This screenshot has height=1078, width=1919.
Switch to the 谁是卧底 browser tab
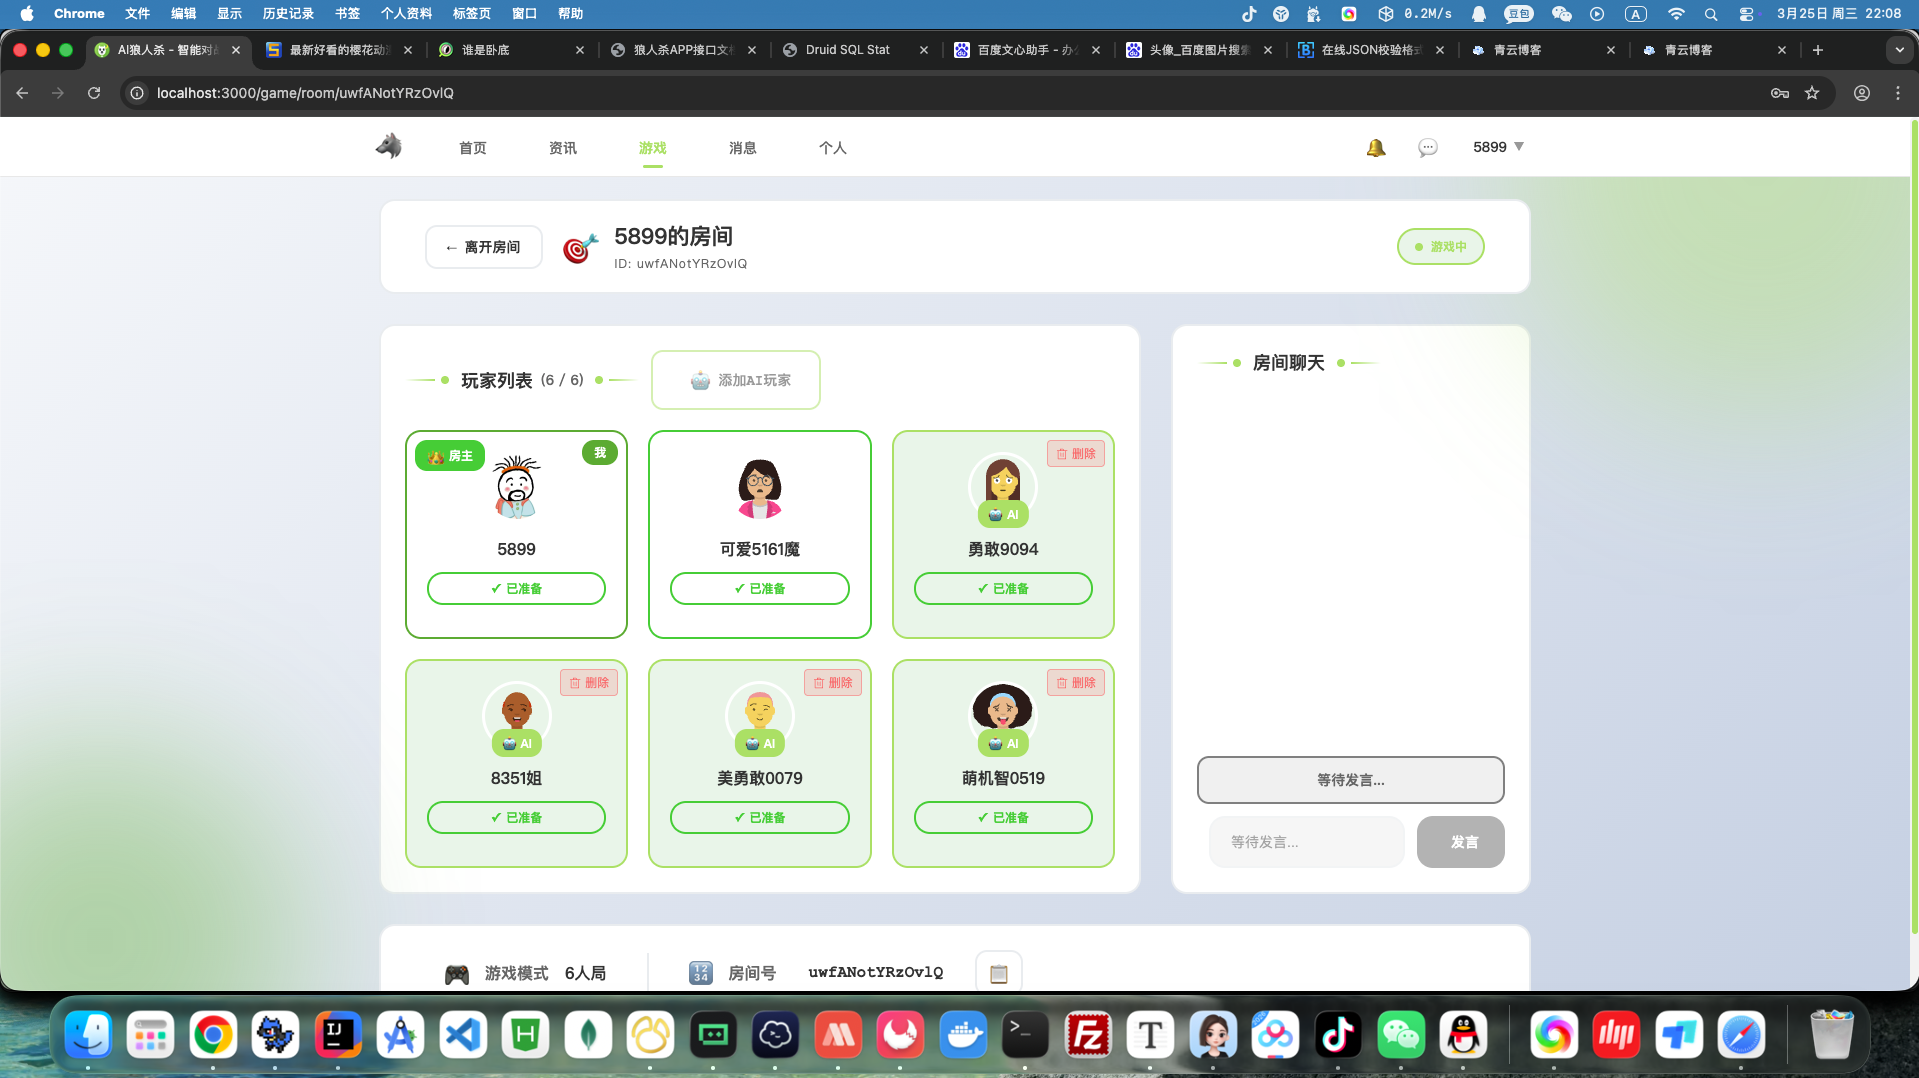coord(510,50)
